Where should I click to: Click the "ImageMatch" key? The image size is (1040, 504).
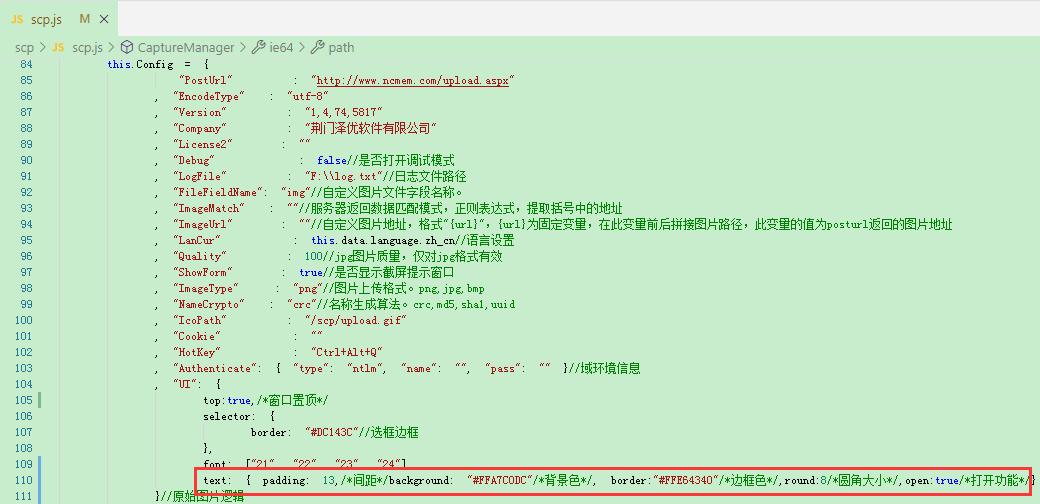209,208
